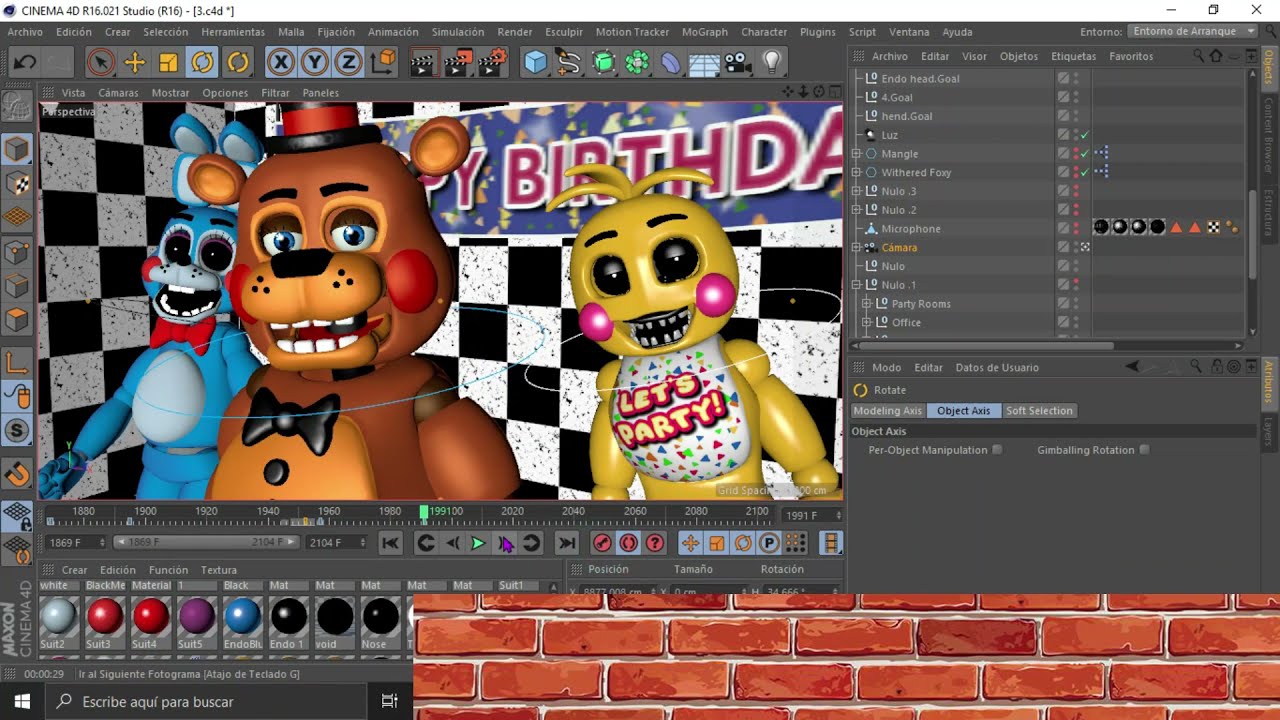Open the green array modeling objects icon
Screen dimensions: 1280x720
[x=637, y=63]
